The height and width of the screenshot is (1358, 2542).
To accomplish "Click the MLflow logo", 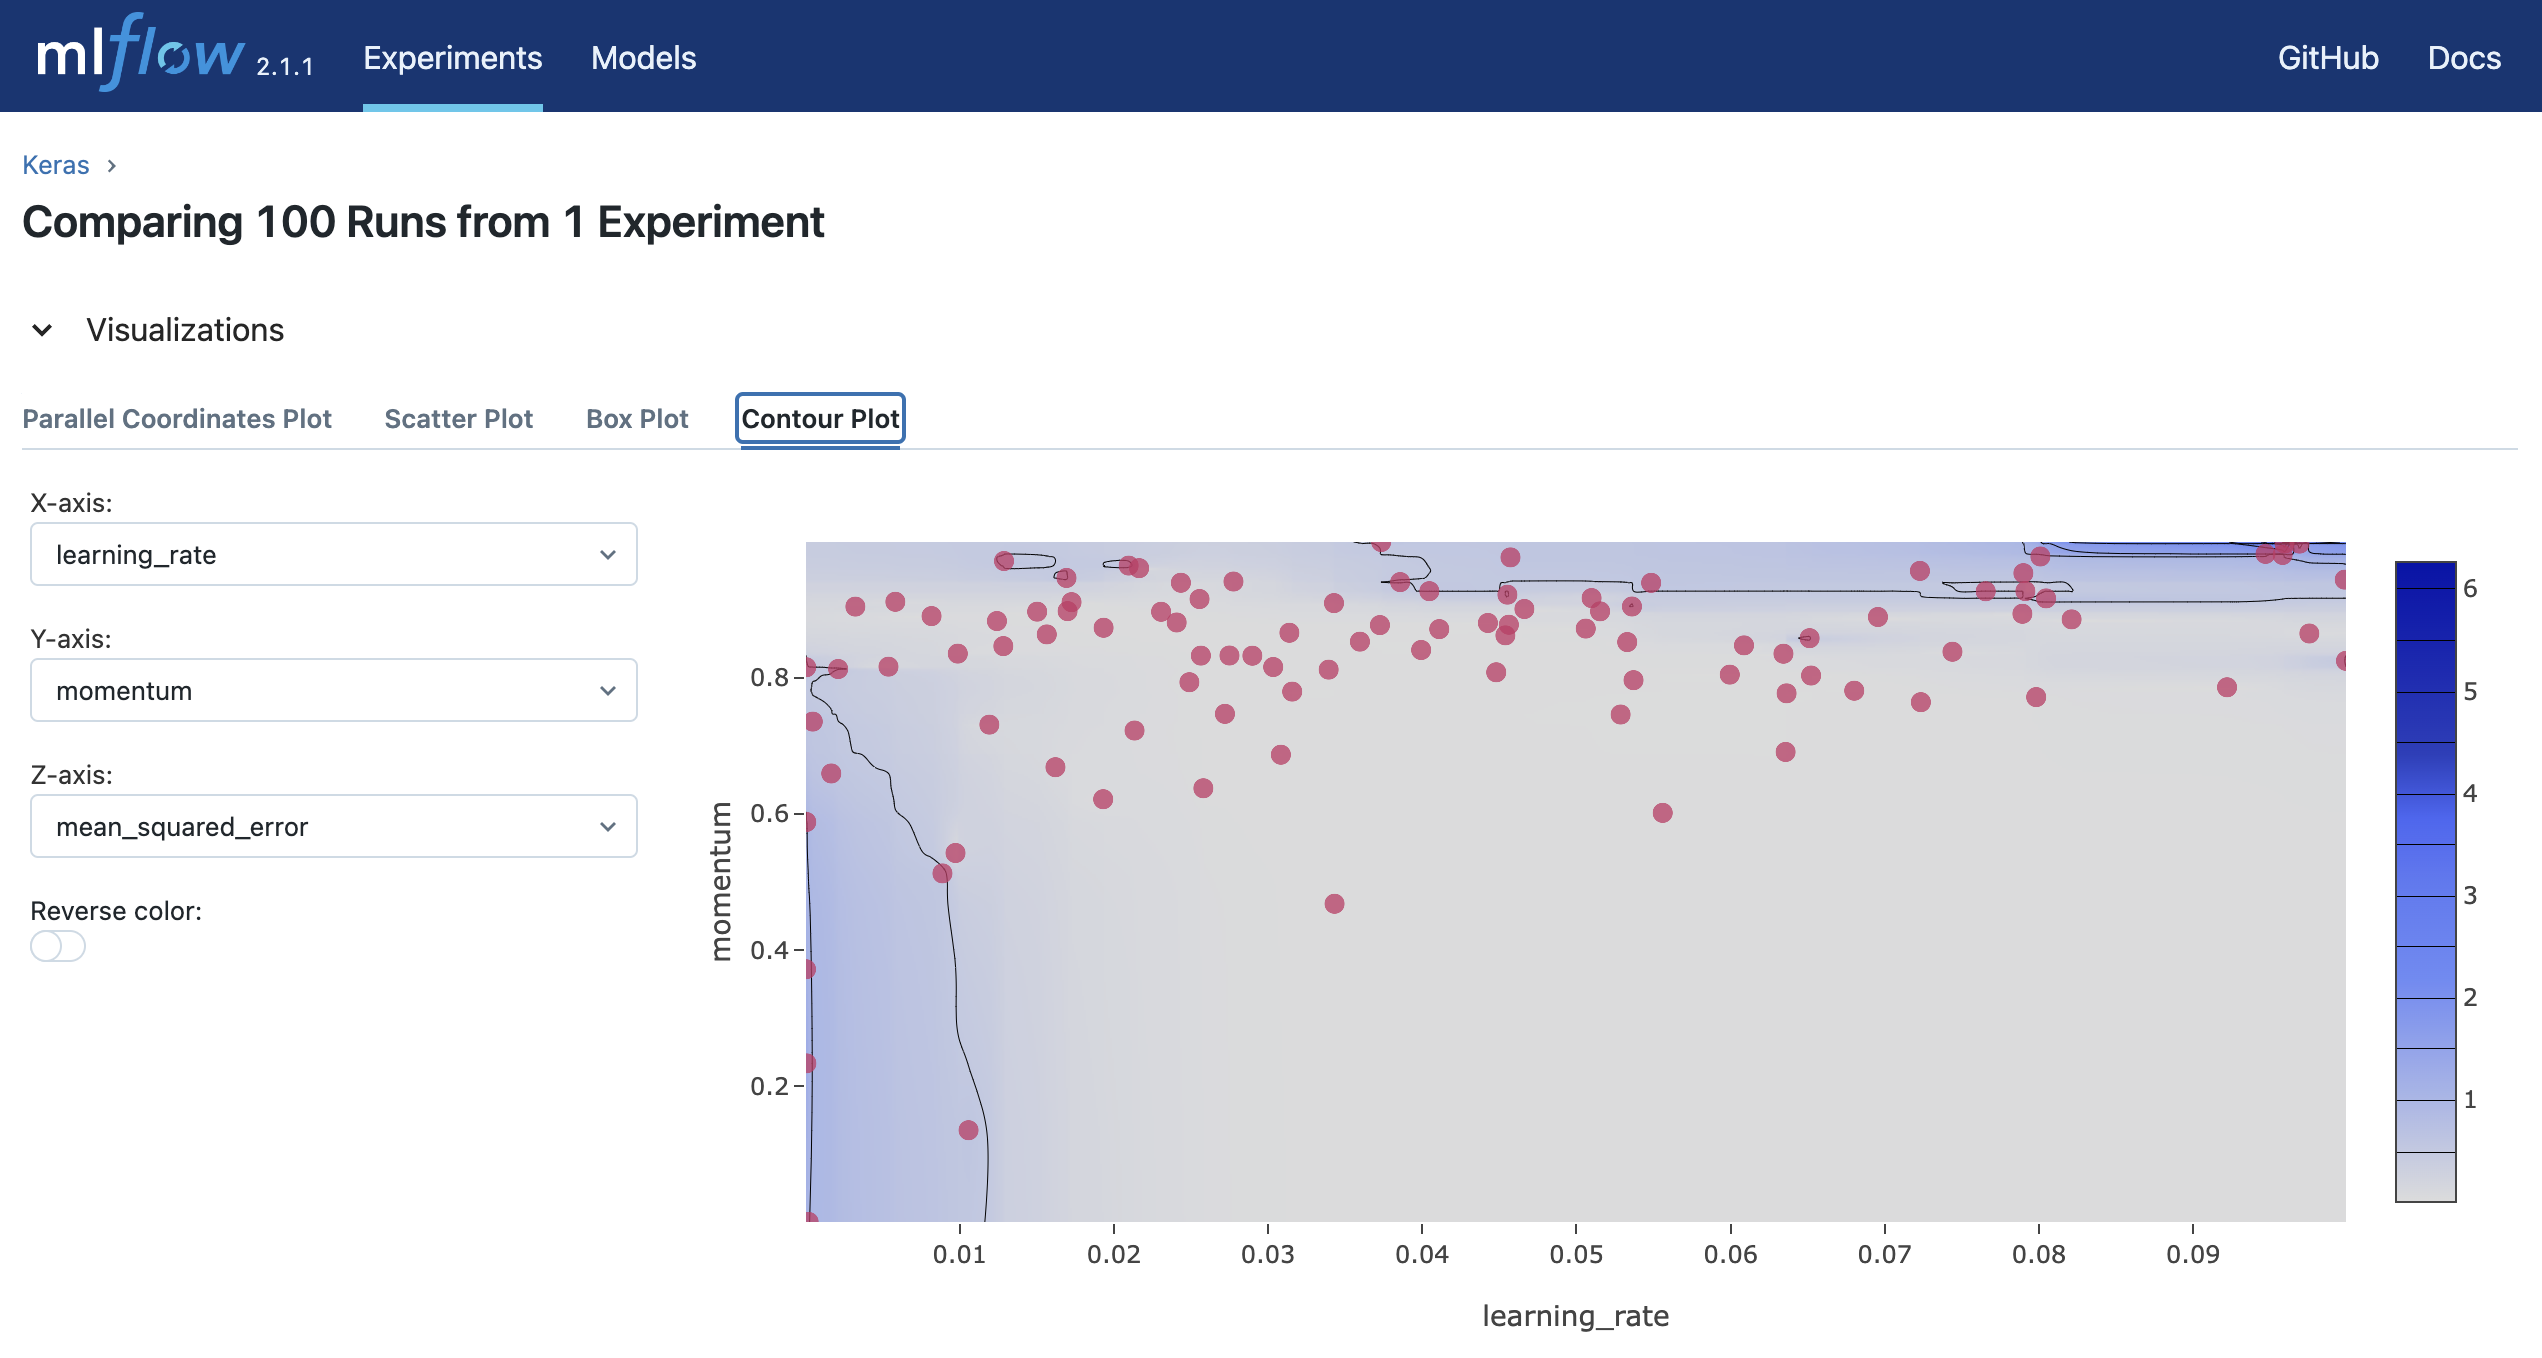I will pos(140,52).
